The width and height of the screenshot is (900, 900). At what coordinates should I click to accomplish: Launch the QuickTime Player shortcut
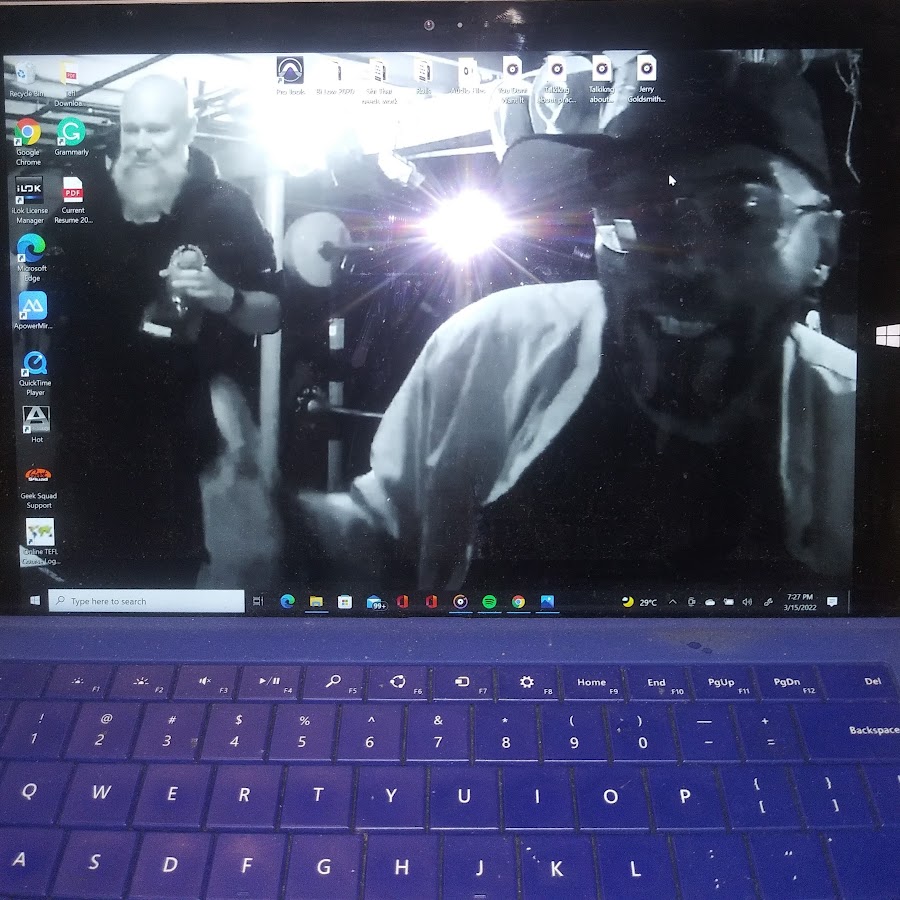35,373
